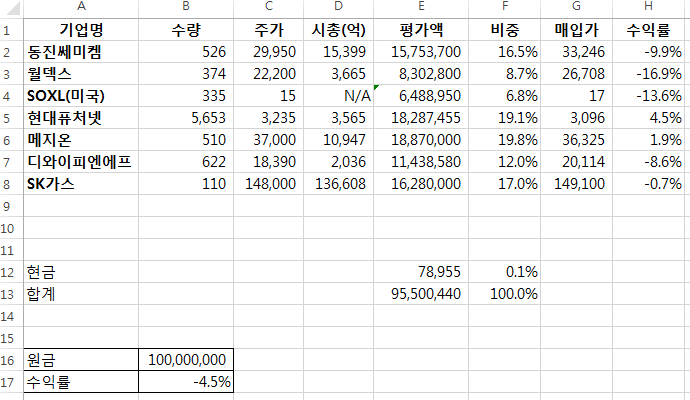Screen dimensions: 690x400
Task: Select the 현금 label cell
Action: [x=81, y=272]
